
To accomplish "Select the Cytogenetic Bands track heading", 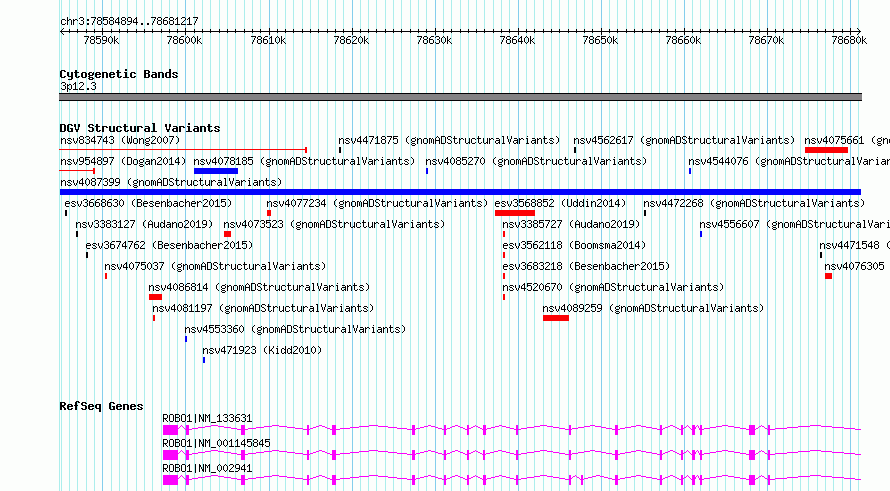I will pos(119,74).
